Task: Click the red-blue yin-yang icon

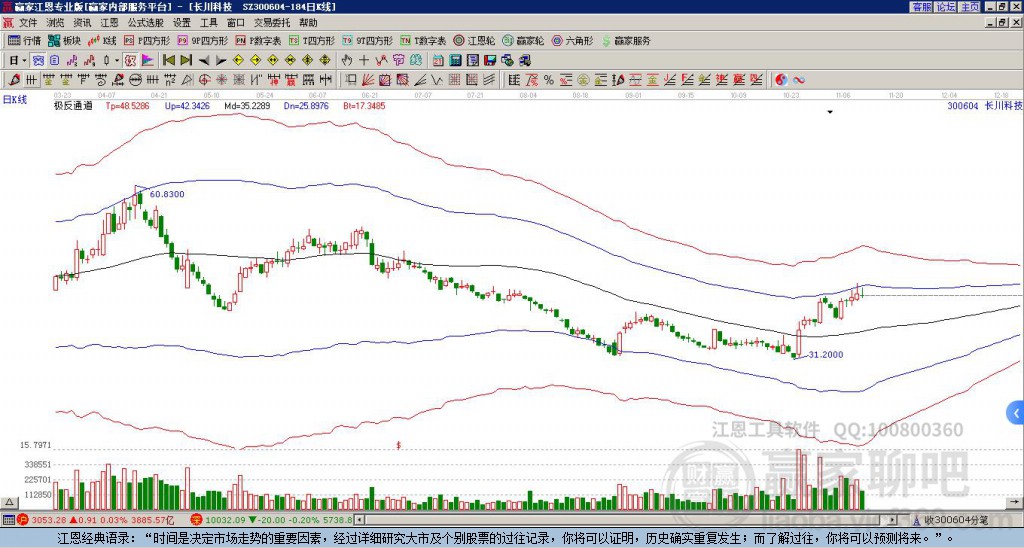Action: 781,80
